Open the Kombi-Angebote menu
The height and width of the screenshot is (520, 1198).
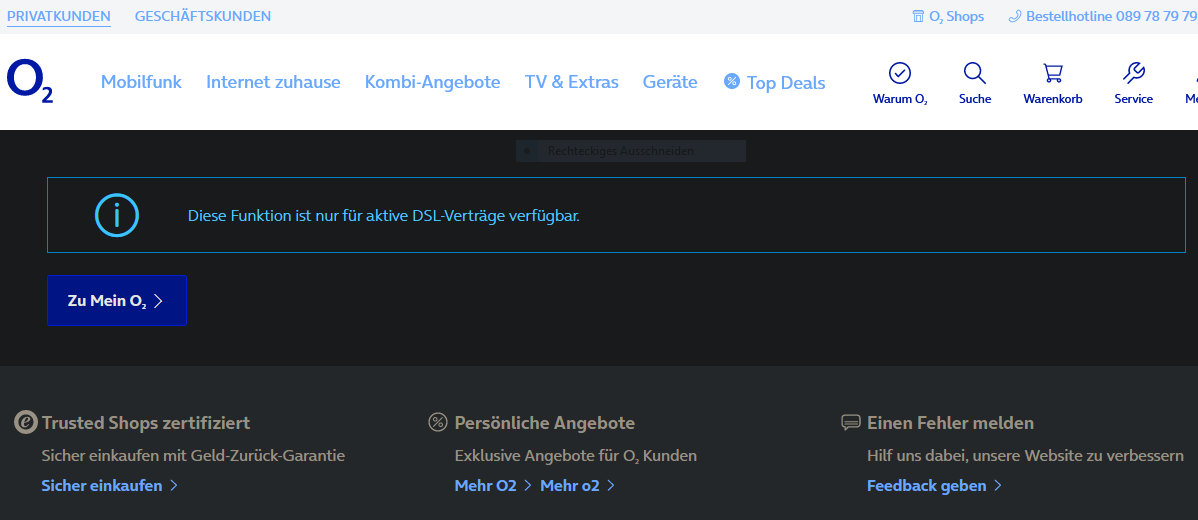point(432,82)
